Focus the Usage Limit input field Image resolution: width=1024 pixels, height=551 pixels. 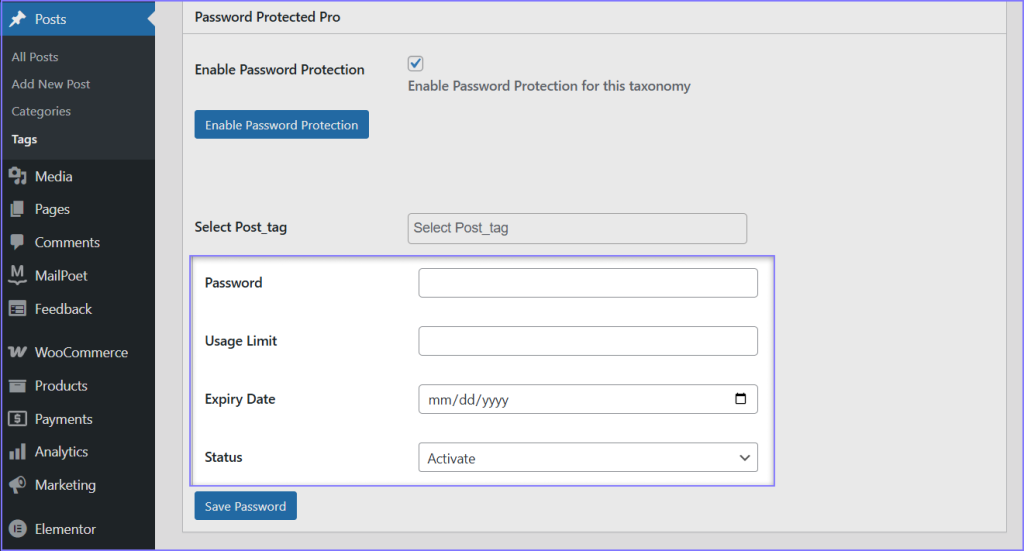click(x=587, y=341)
